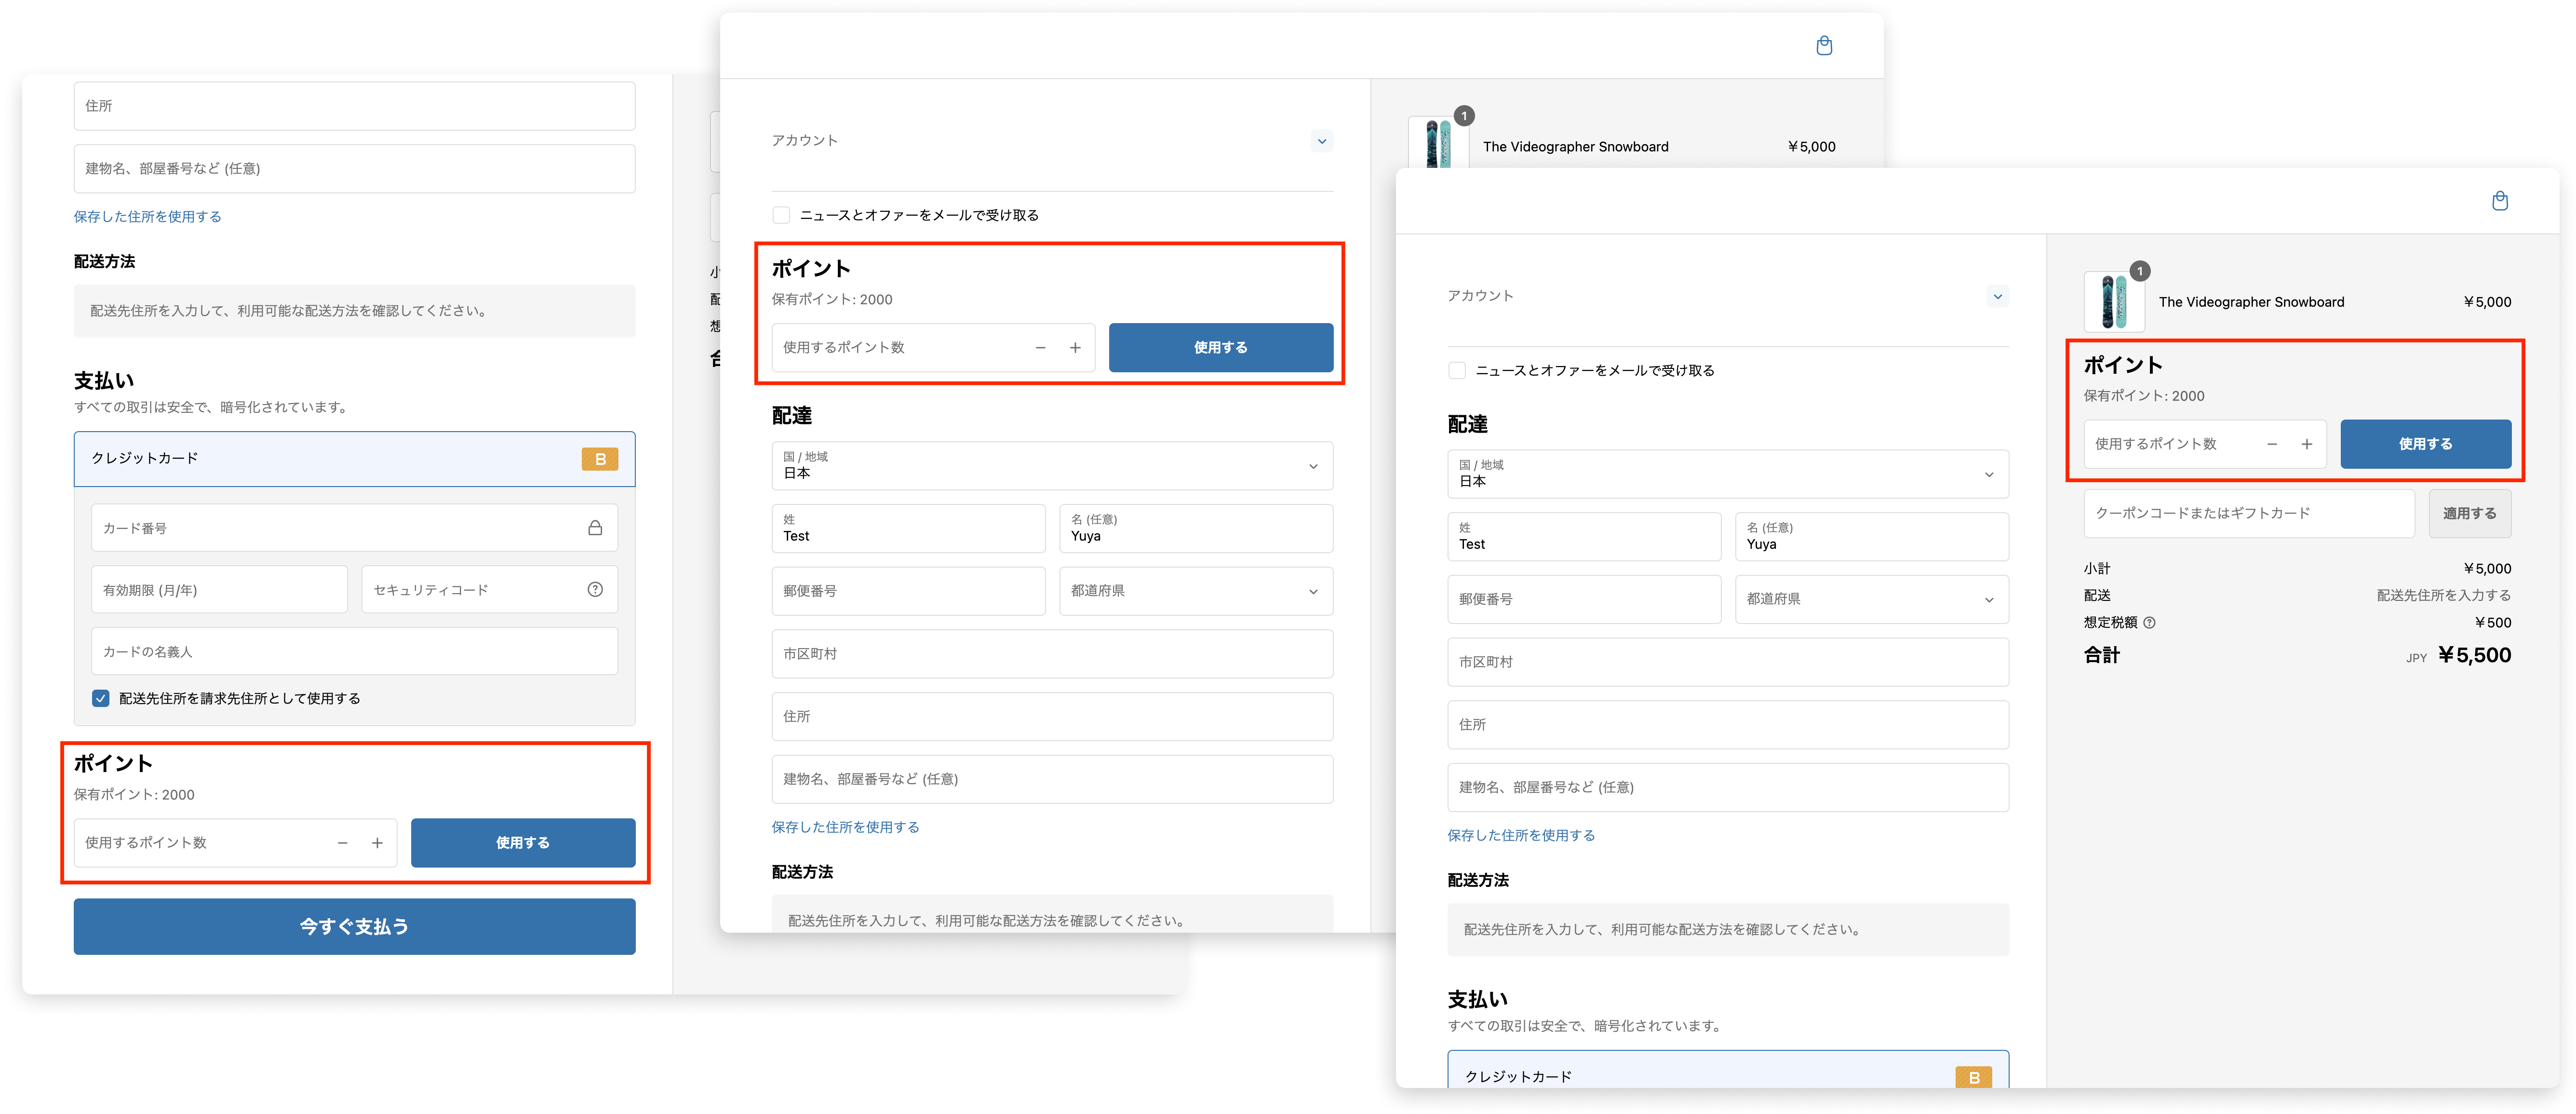Open cart icon in right window header

[2499, 201]
